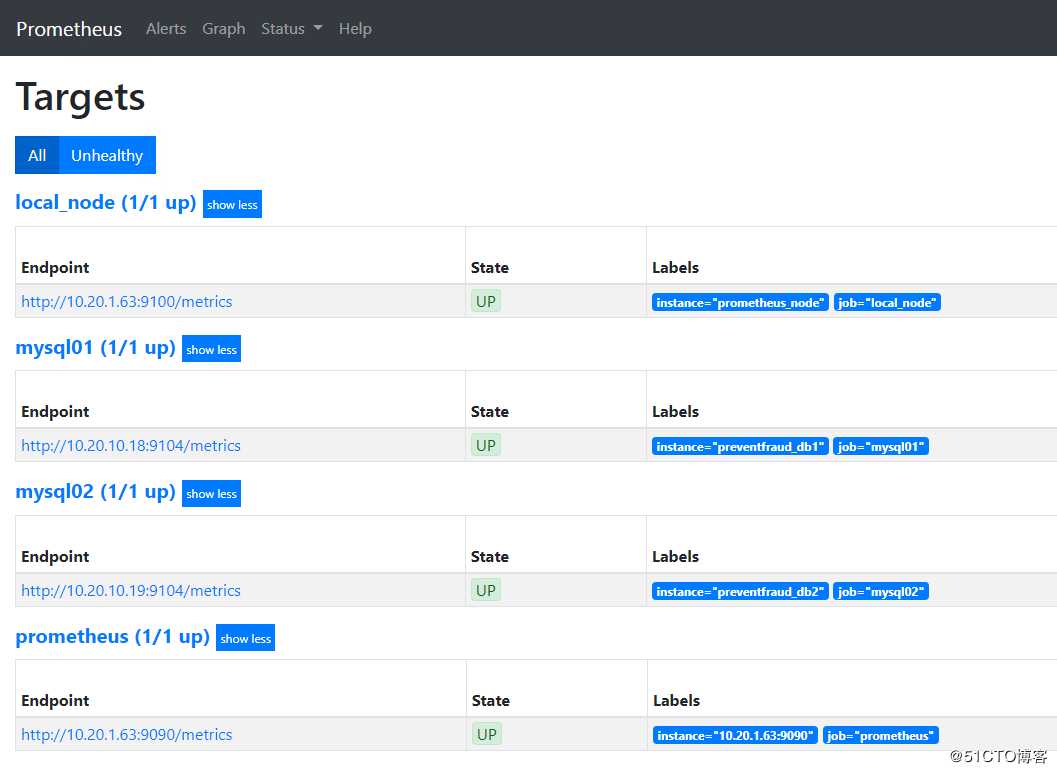
Task: Collapse local_node group with show less
Action: tap(232, 205)
